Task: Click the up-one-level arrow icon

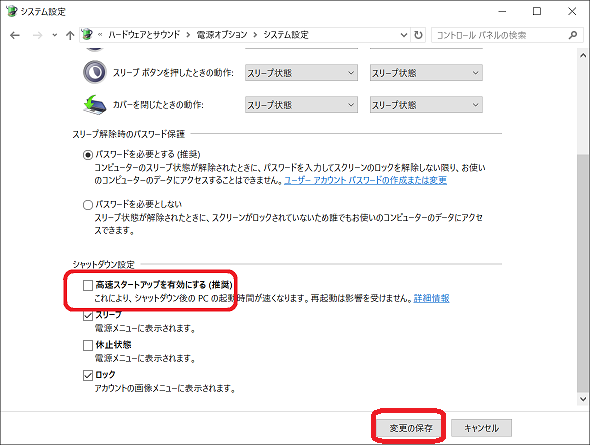Action: (x=70, y=35)
